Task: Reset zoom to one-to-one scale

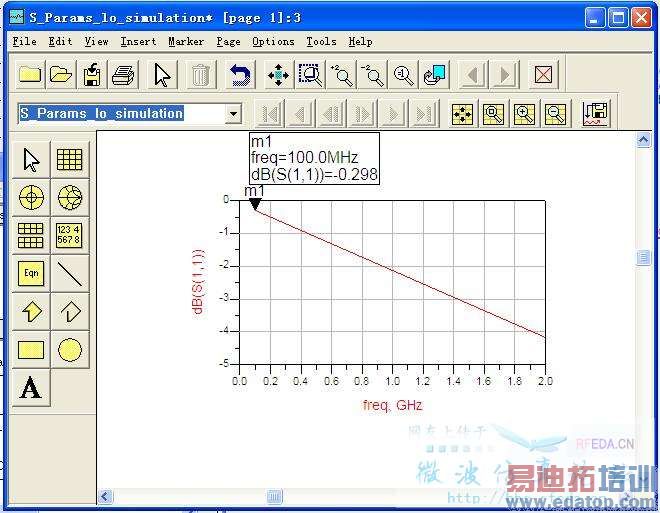Action: tap(403, 75)
